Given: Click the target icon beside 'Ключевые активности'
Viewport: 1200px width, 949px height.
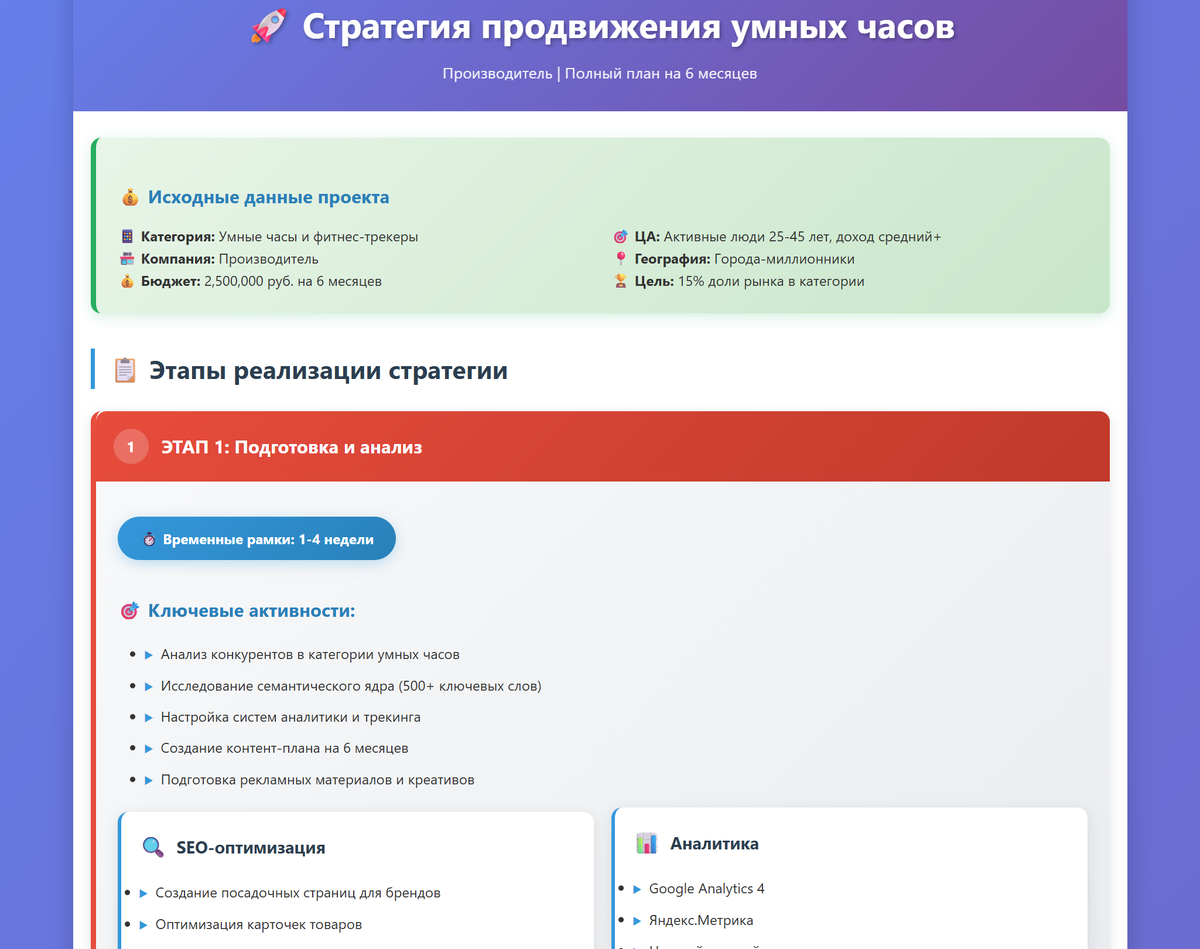Looking at the screenshot, I should coord(129,610).
